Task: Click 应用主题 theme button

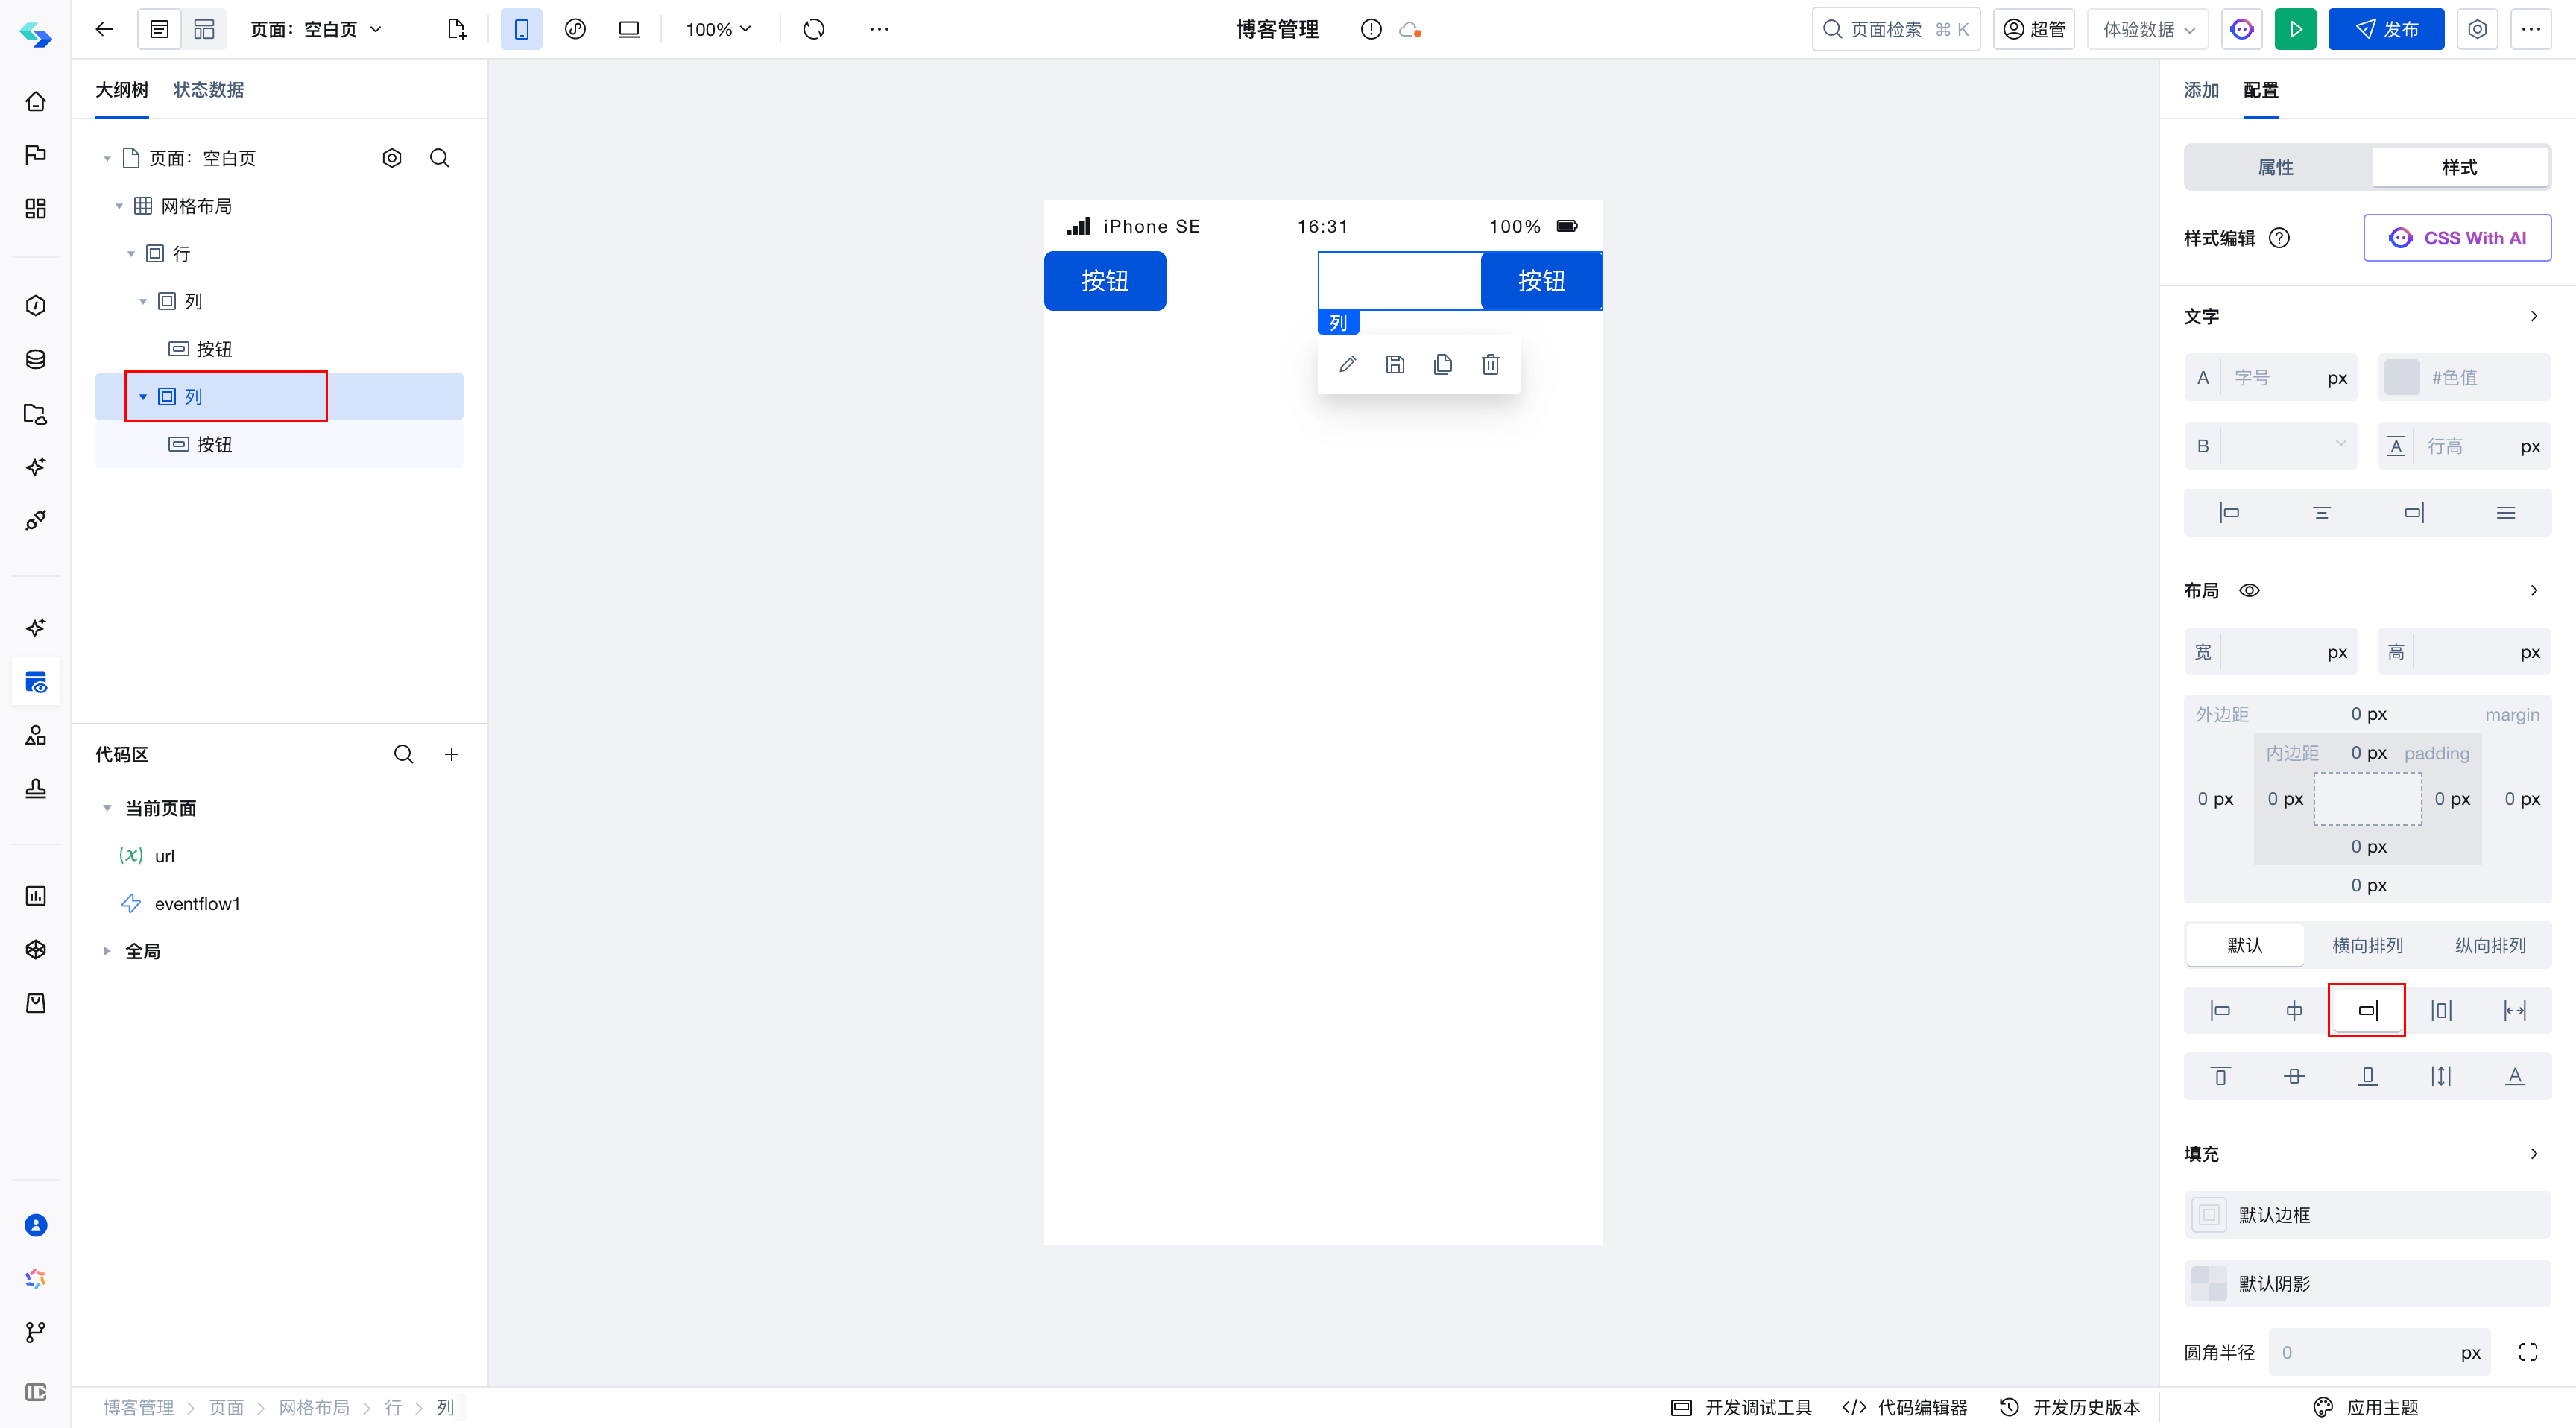Action: tap(2366, 1407)
